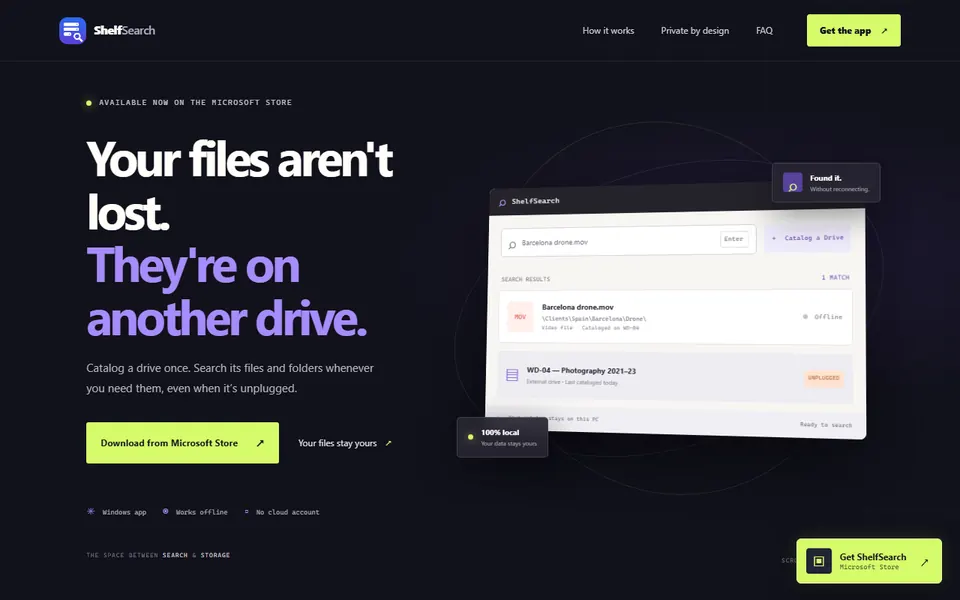The width and height of the screenshot is (960, 600).
Task: Click the ShelfSearch logo icon in header
Action: pyautogui.click(x=72, y=31)
